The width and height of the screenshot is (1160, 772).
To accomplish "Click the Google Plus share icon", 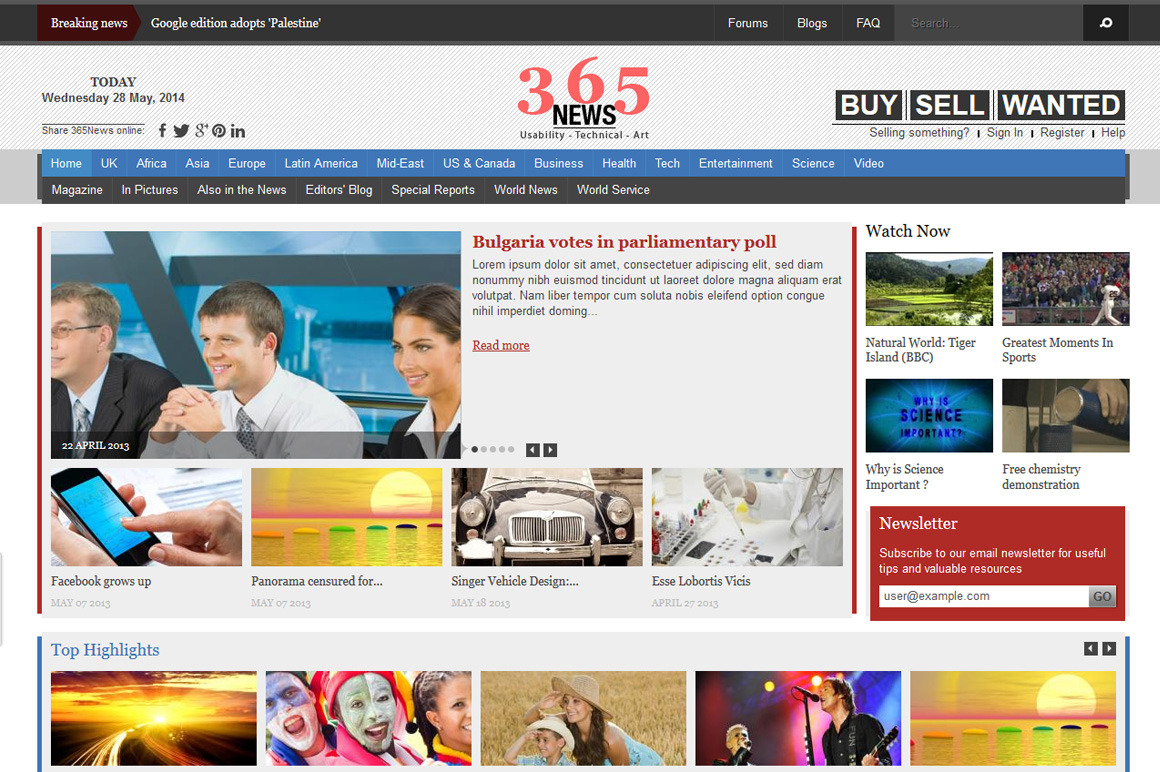I will pyautogui.click(x=201, y=130).
